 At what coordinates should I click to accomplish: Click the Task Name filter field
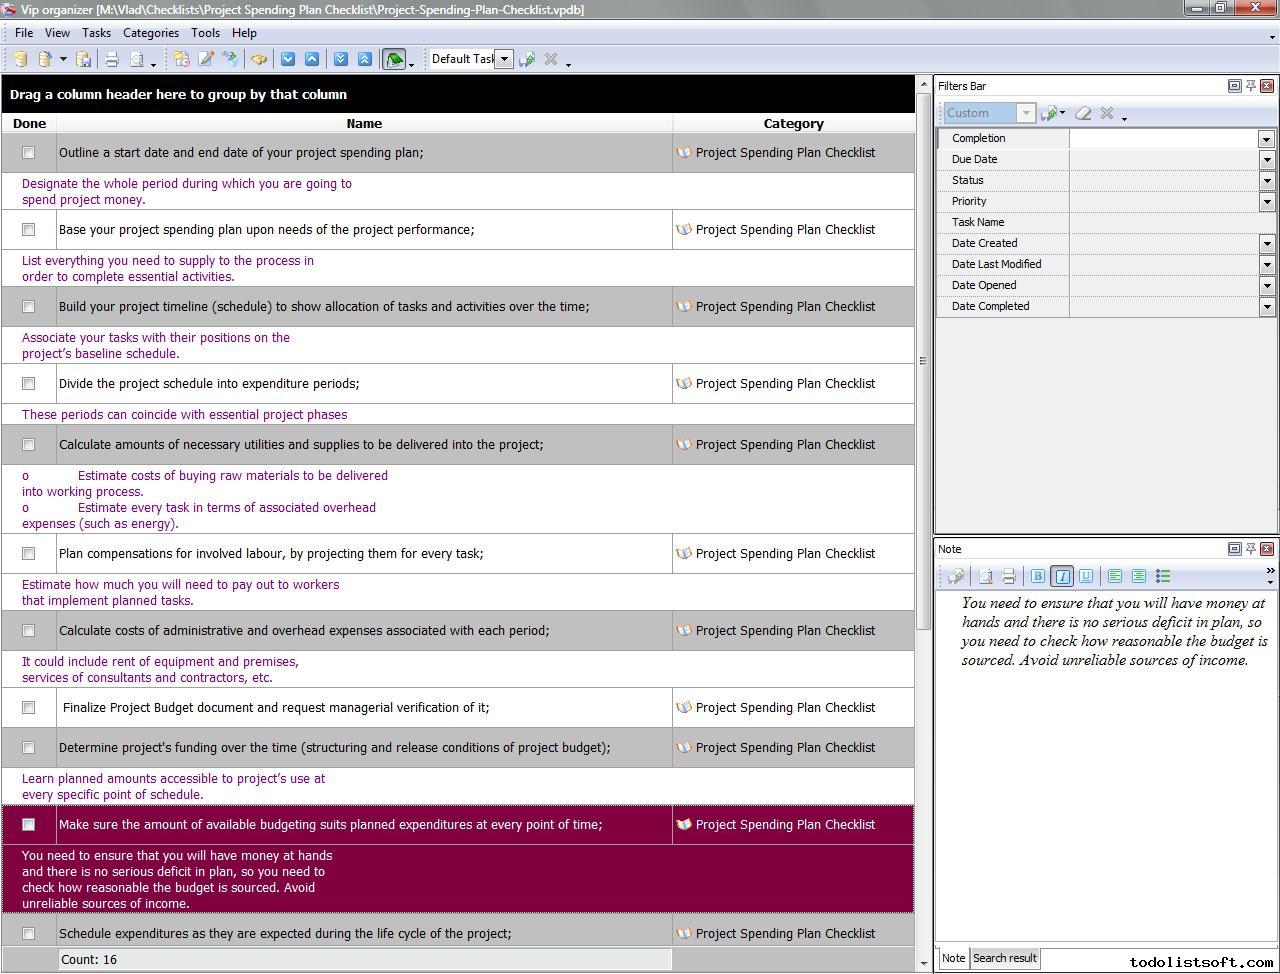pyautogui.click(x=1170, y=223)
